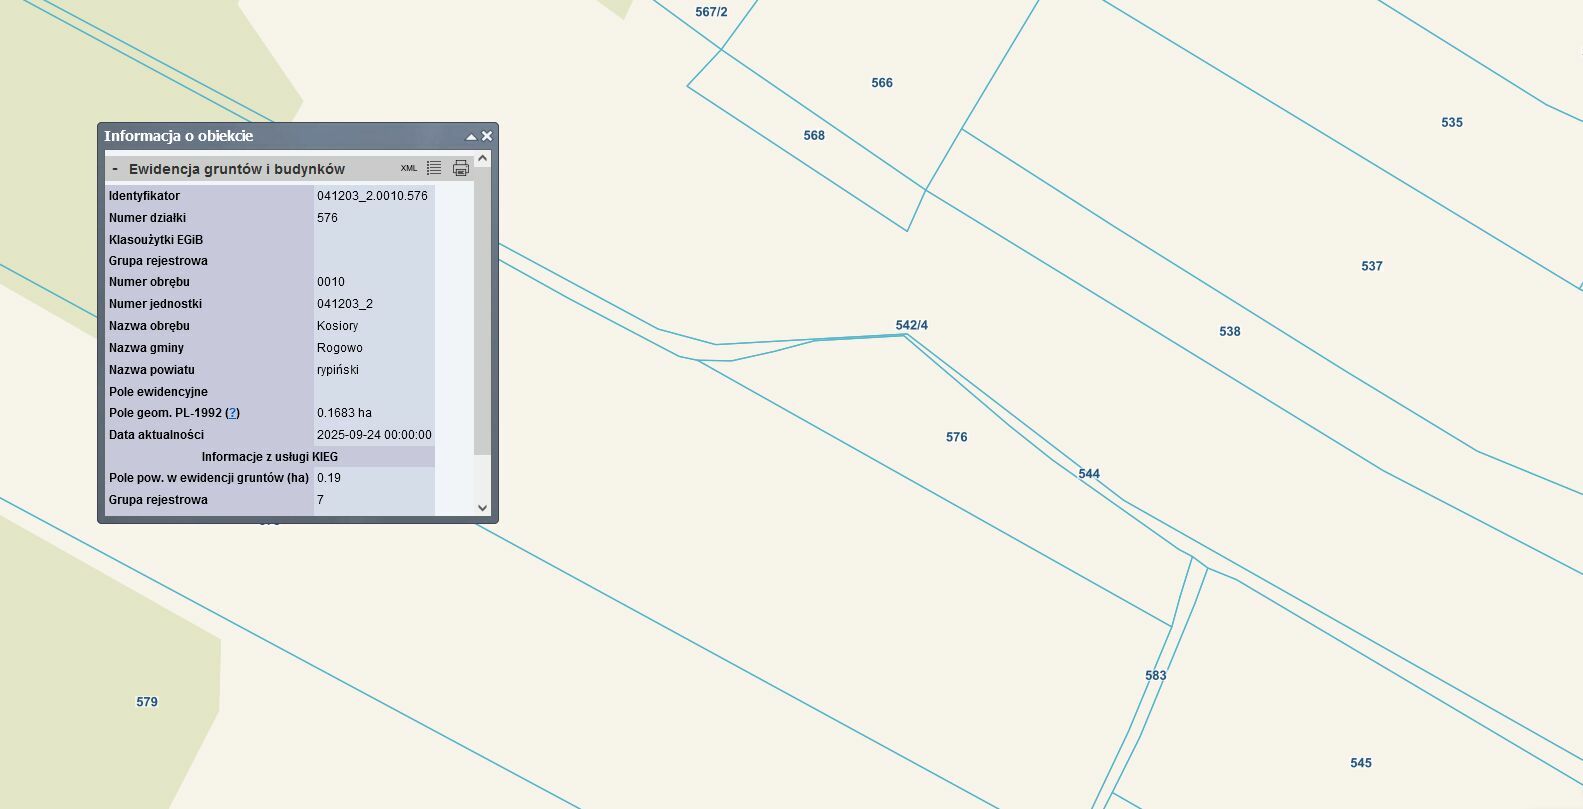The height and width of the screenshot is (809, 1583).
Task: Click parcel label 579 on the map
Action: pyautogui.click(x=147, y=702)
